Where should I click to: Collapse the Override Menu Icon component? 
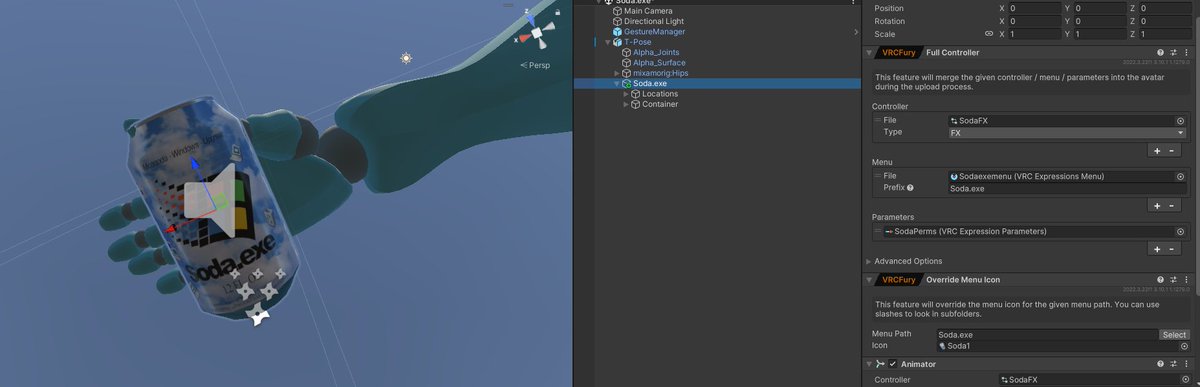(868, 279)
